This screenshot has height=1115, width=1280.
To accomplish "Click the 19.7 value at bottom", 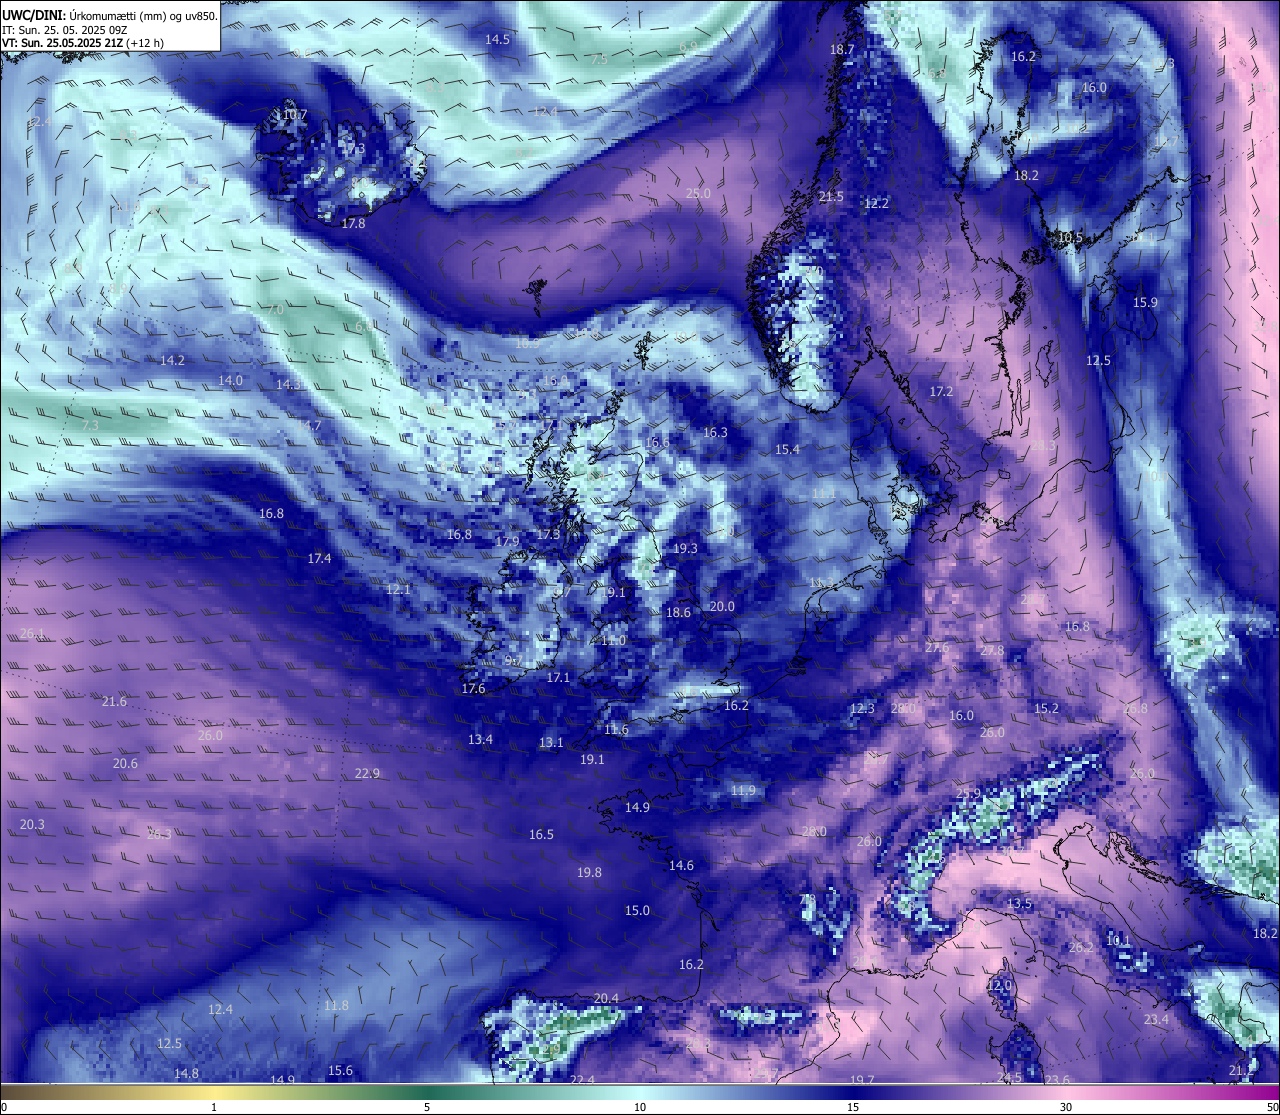I will click(x=861, y=1079).
